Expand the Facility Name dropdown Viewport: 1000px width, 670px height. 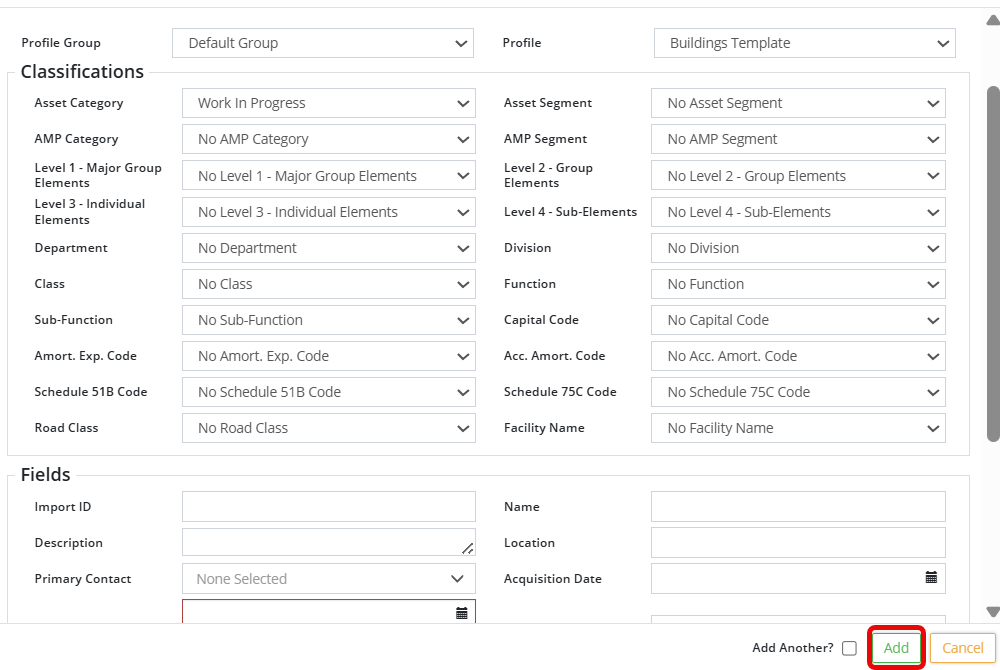(797, 428)
